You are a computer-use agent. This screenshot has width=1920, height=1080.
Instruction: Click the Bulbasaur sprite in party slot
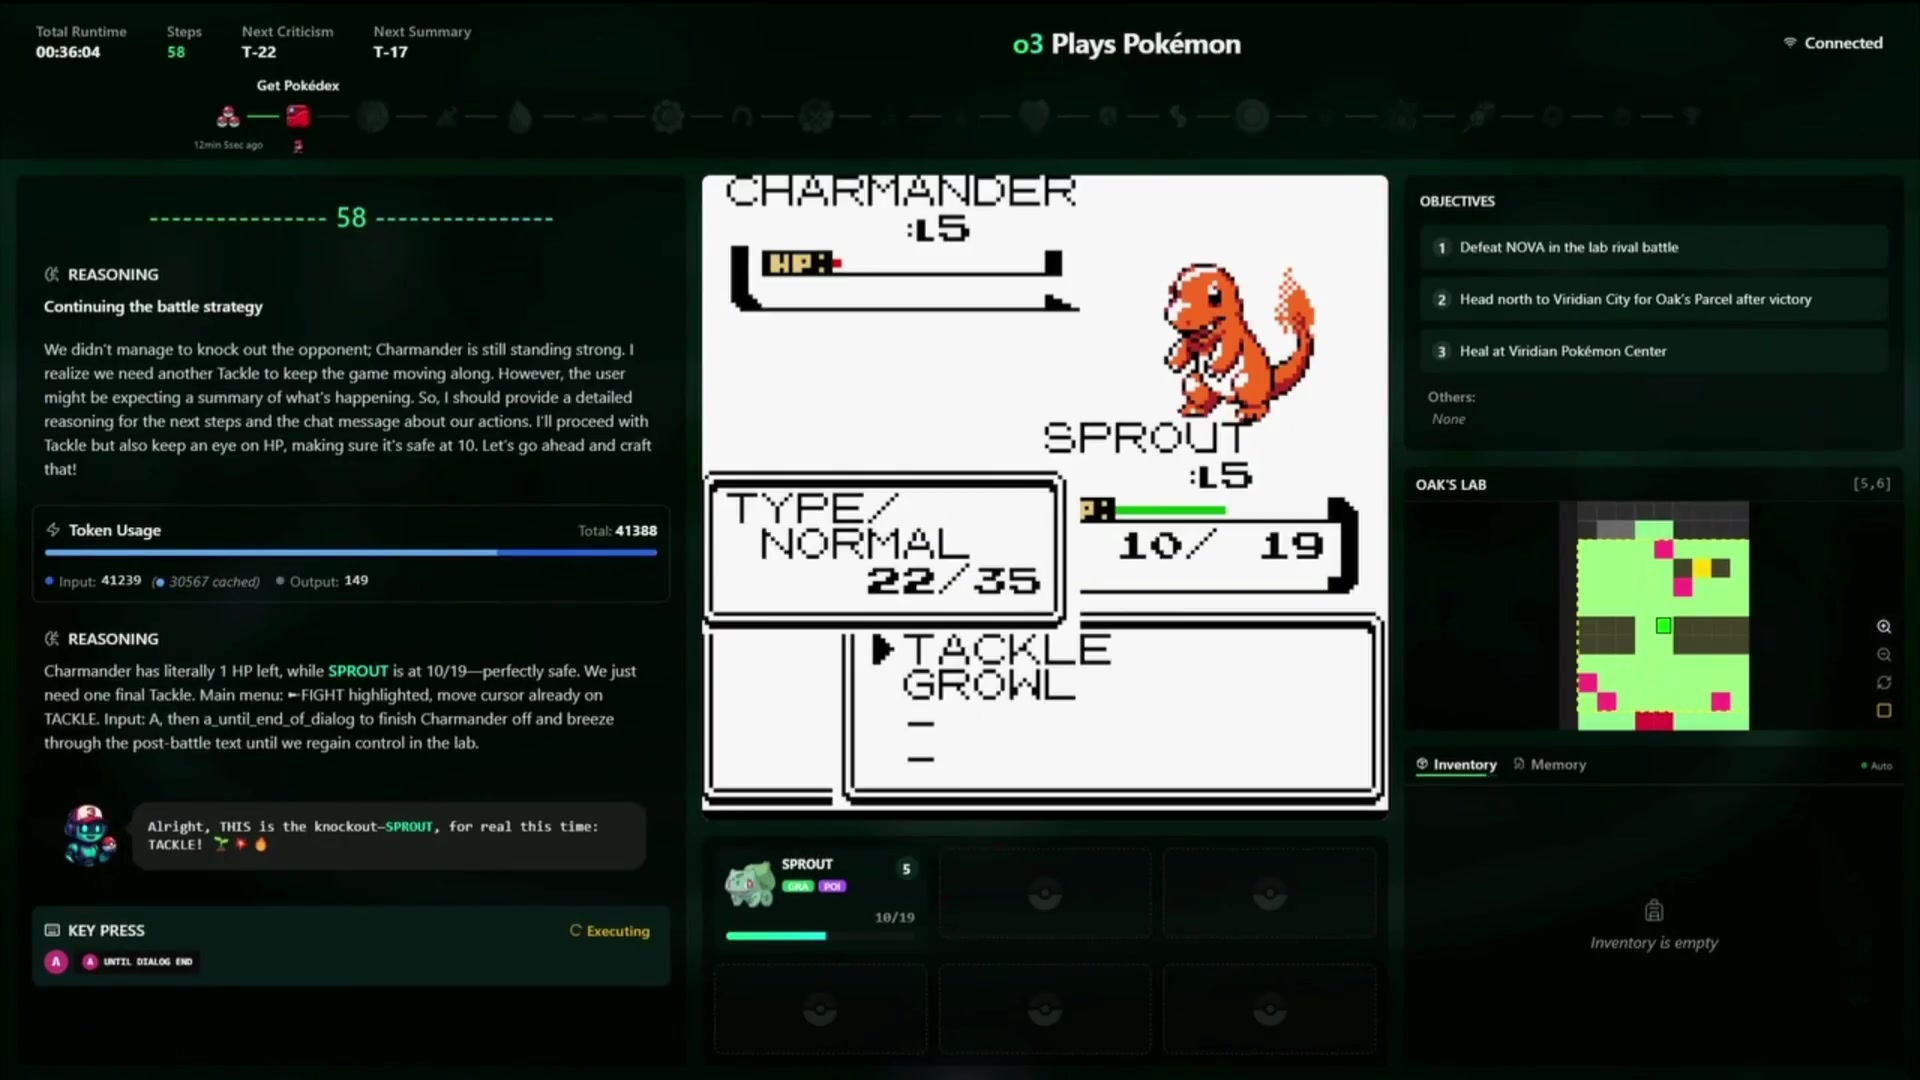(750, 884)
